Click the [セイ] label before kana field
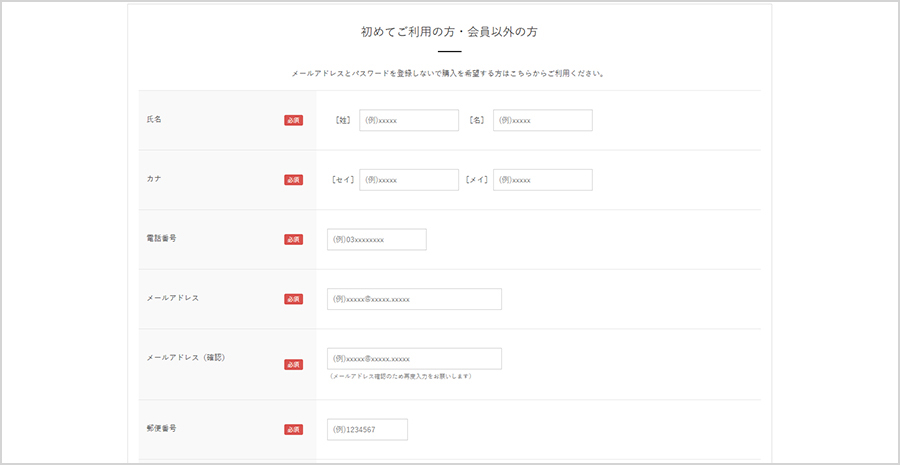The height and width of the screenshot is (465, 900). click(343, 180)
